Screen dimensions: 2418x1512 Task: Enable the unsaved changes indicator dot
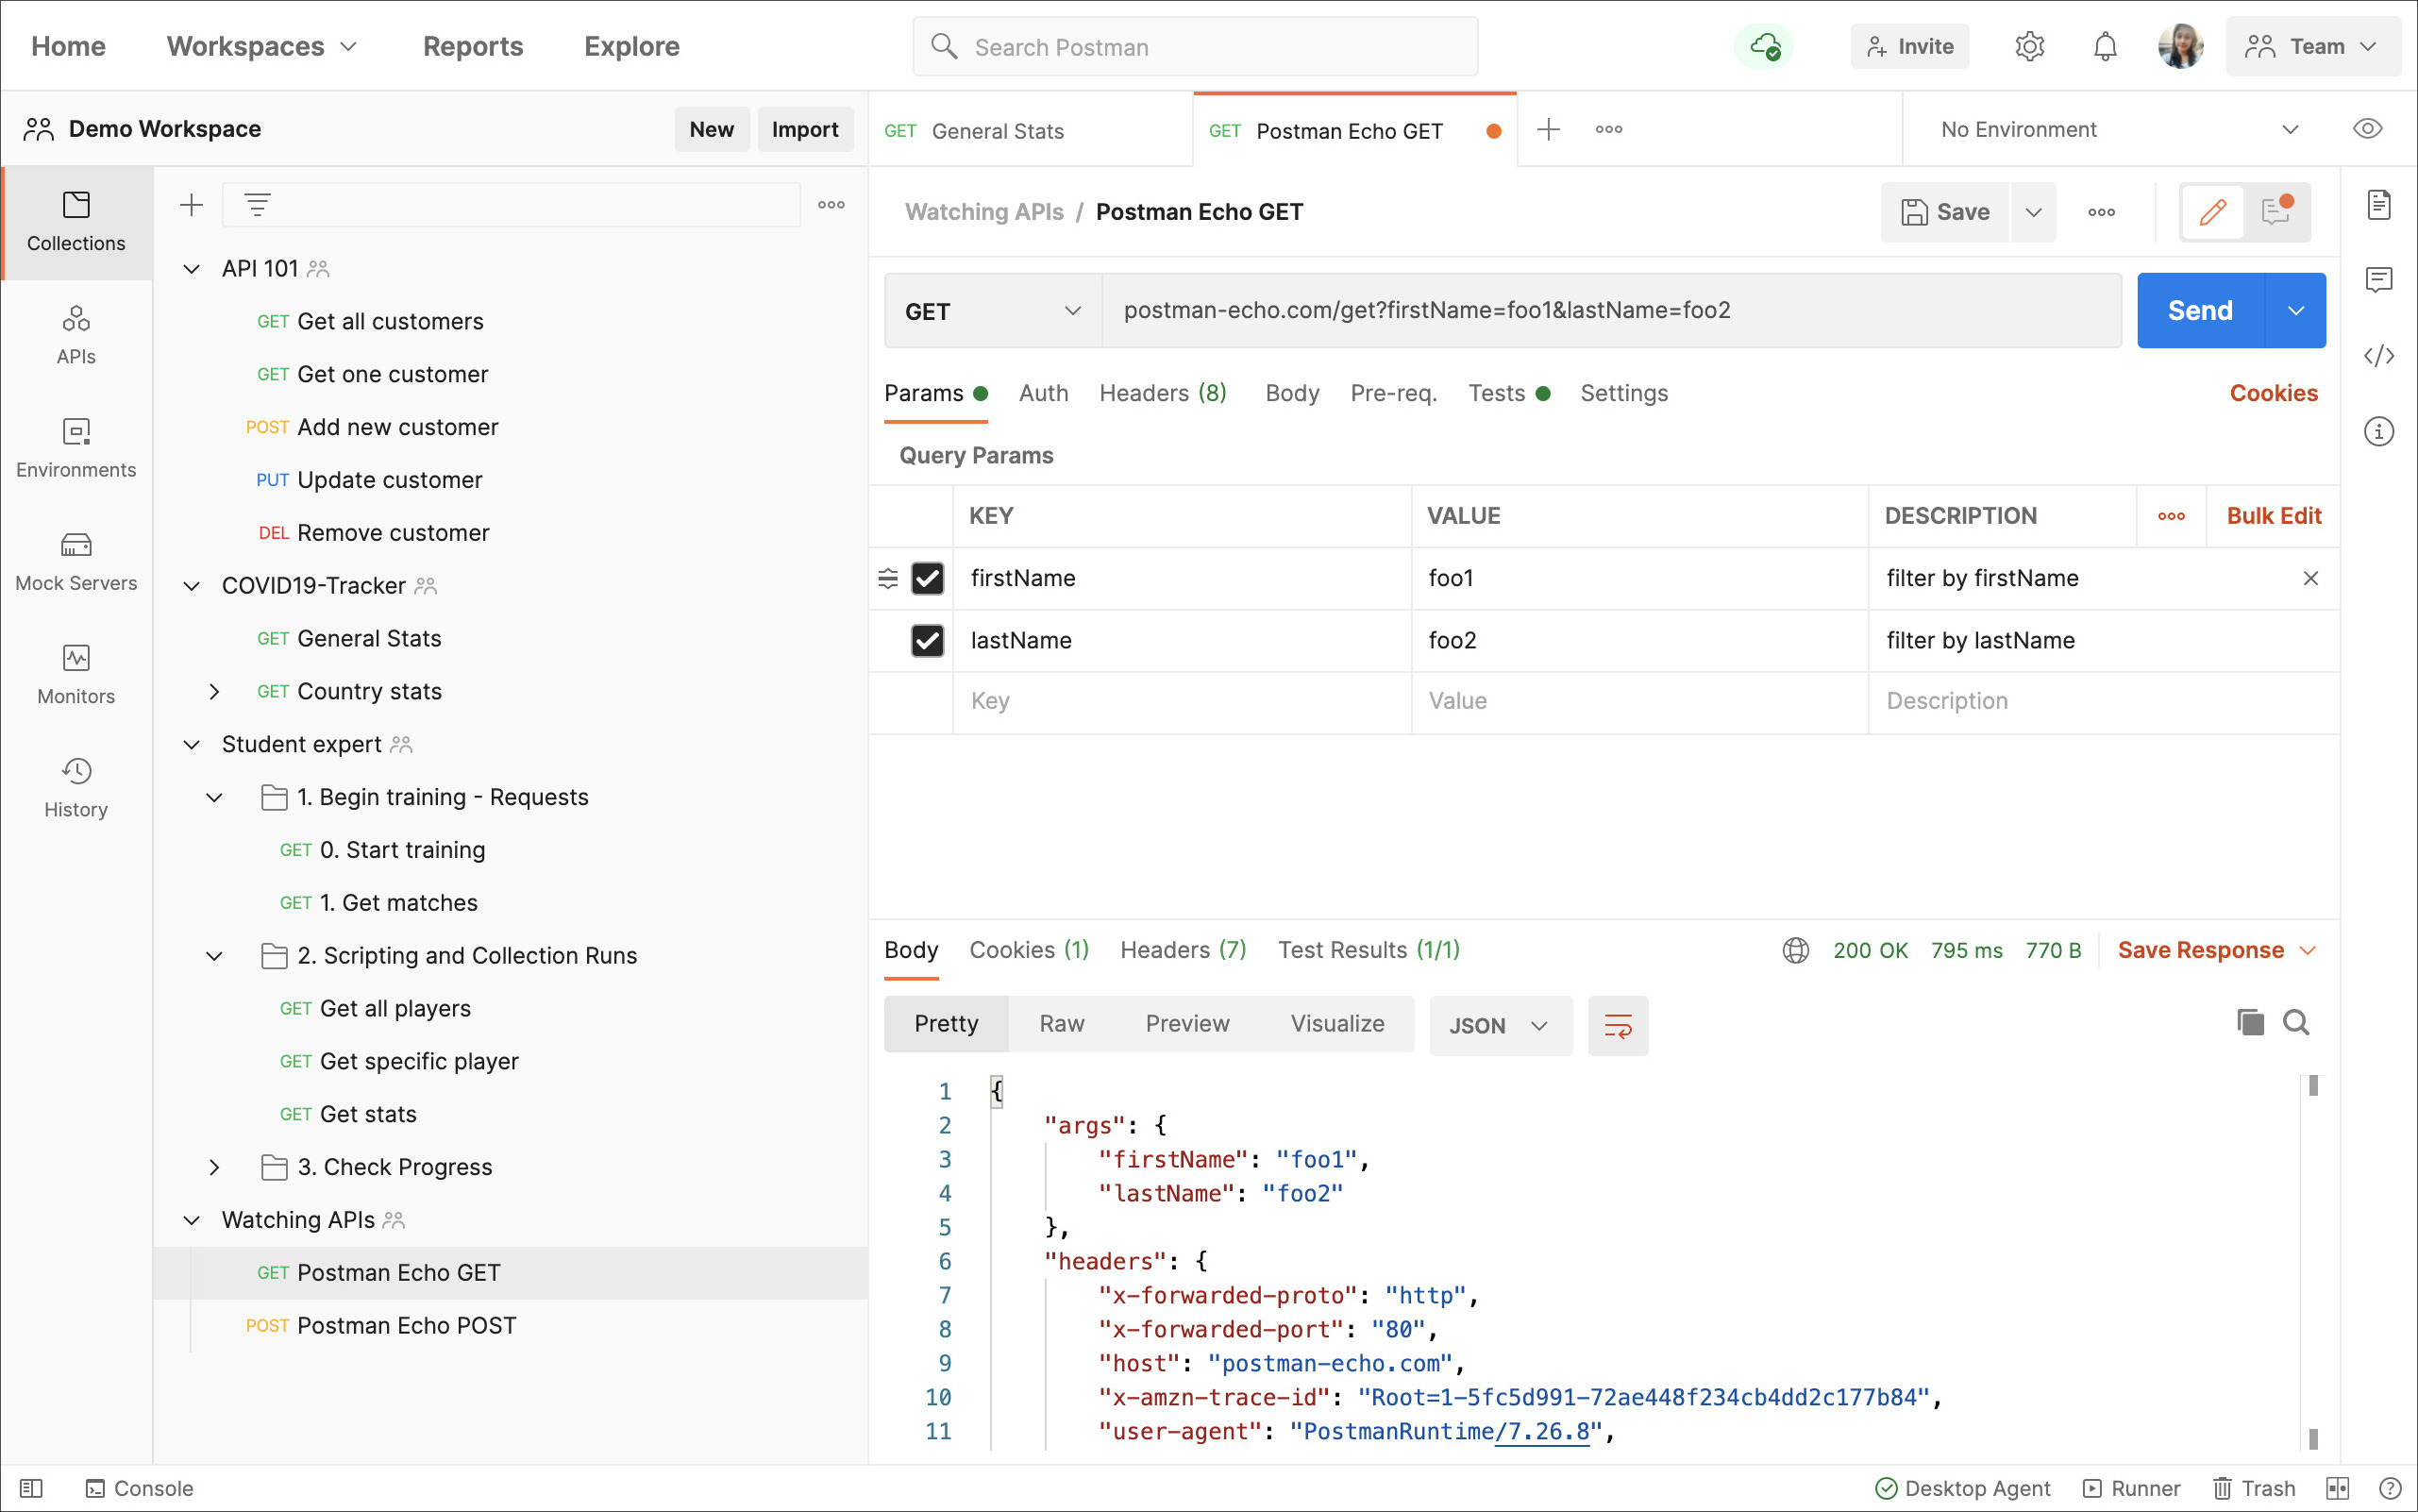tap(1487, 127)
